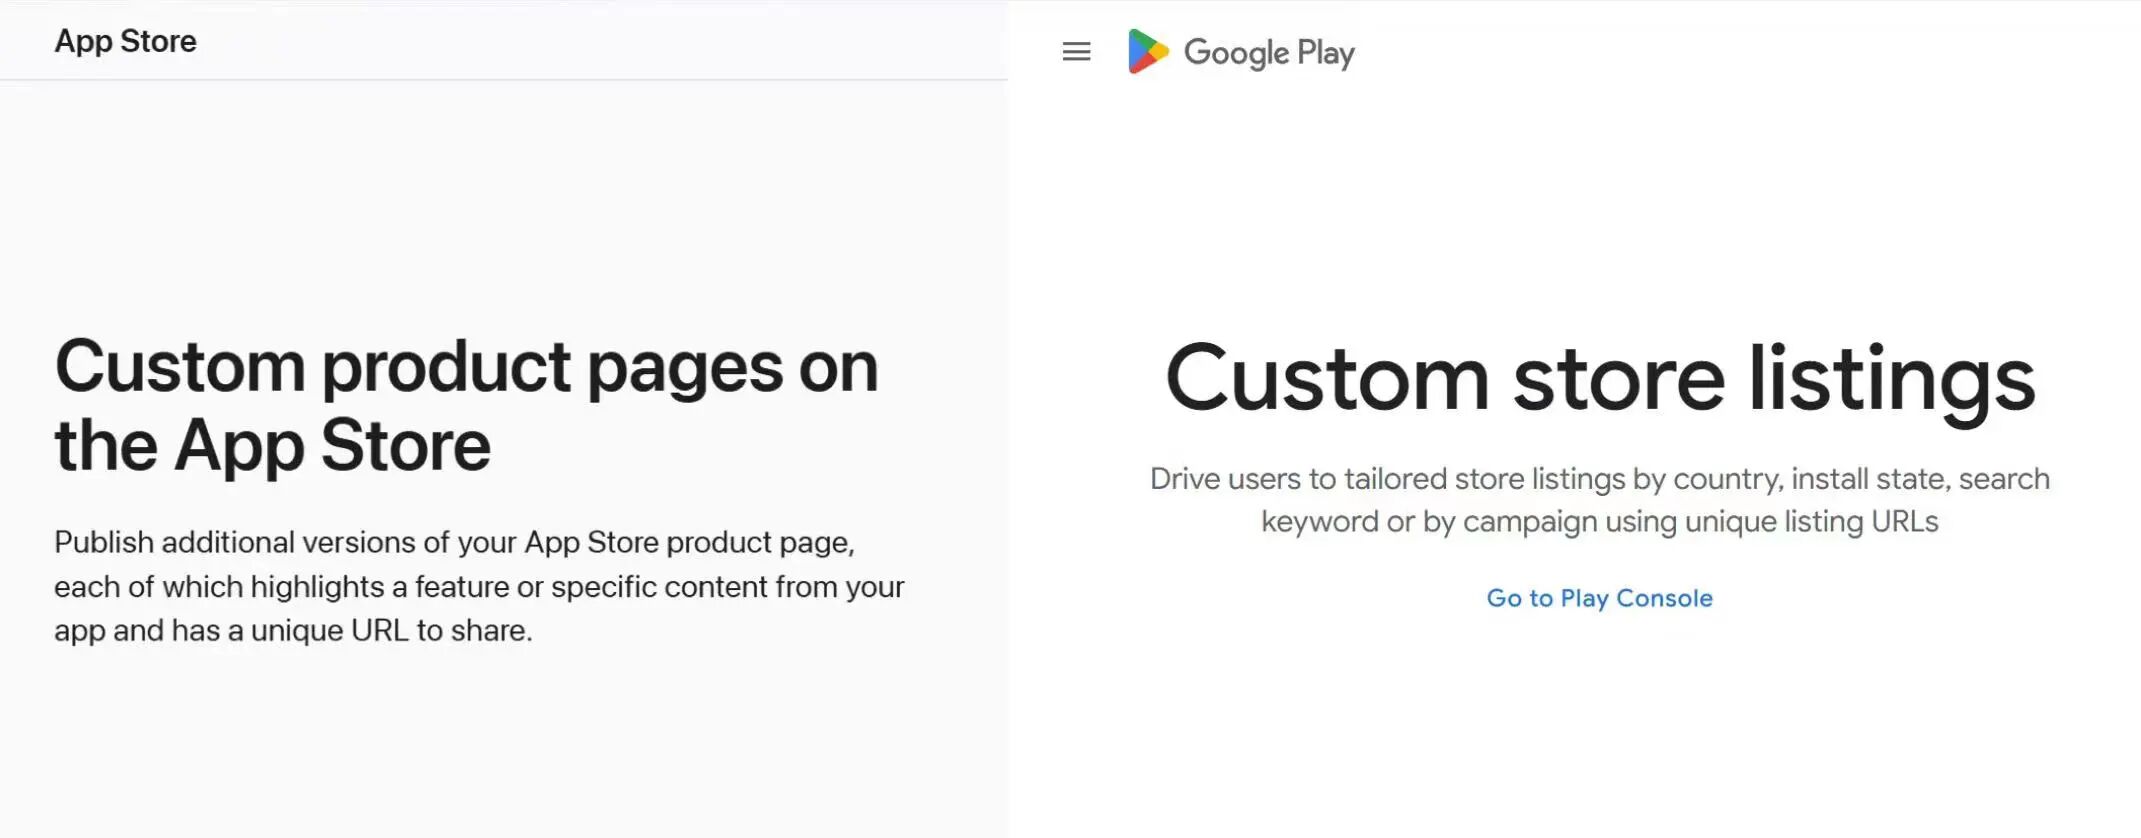This screenshot has width=2141, height=838.
Task: Click the line ending "unique URL to share."
Action: (293, 630)
